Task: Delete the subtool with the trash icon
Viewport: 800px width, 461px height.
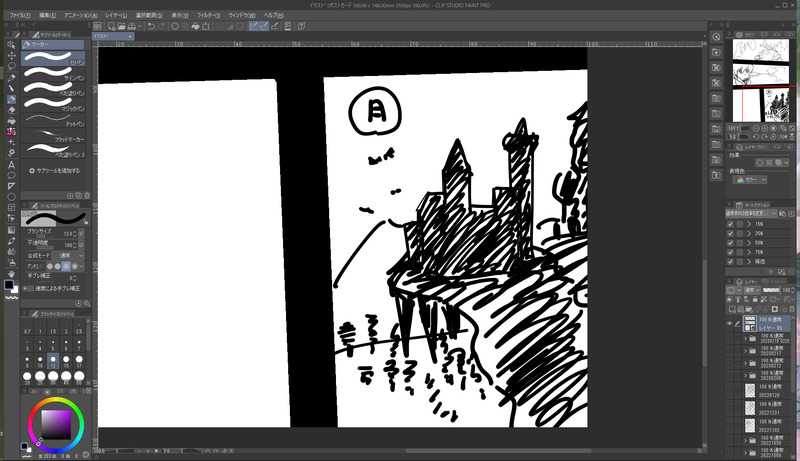Action: coord(87,195)
